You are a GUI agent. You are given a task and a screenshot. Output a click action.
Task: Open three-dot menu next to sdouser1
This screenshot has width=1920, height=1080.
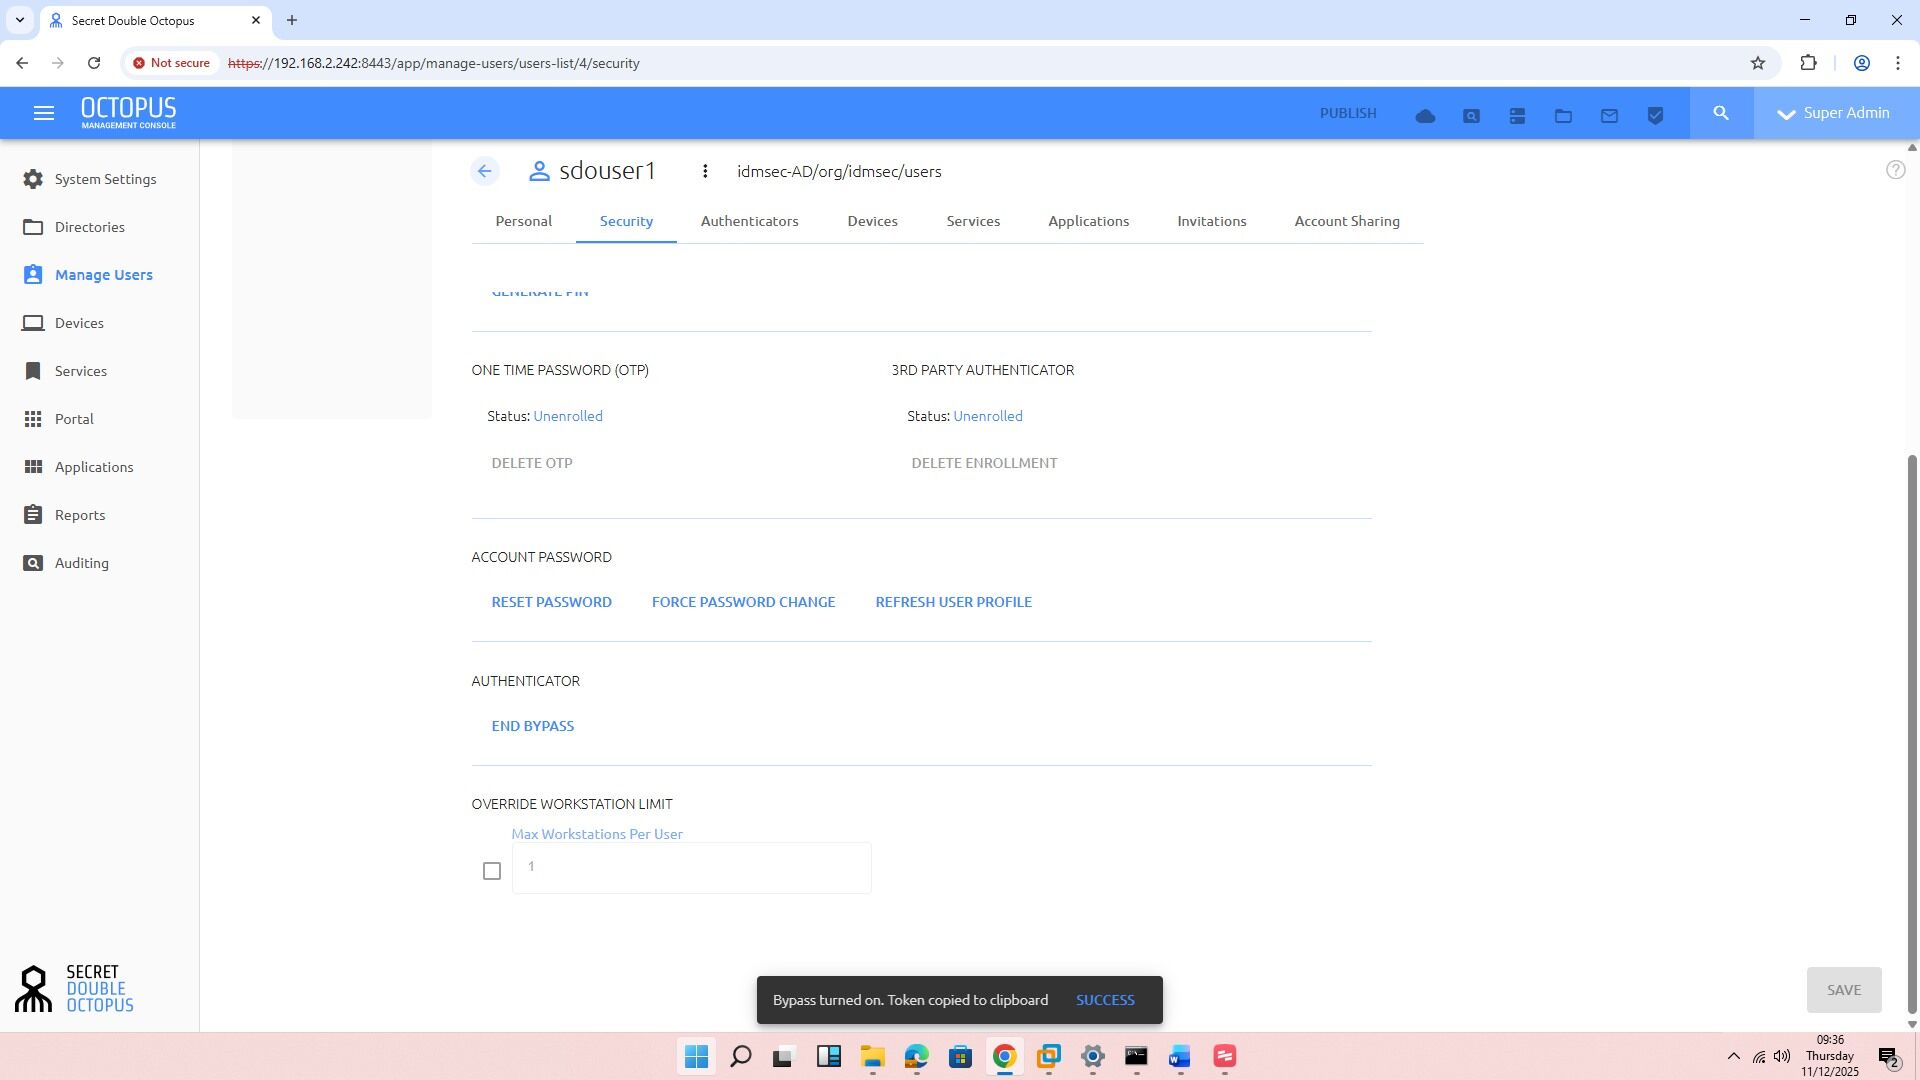pos(705,172)
